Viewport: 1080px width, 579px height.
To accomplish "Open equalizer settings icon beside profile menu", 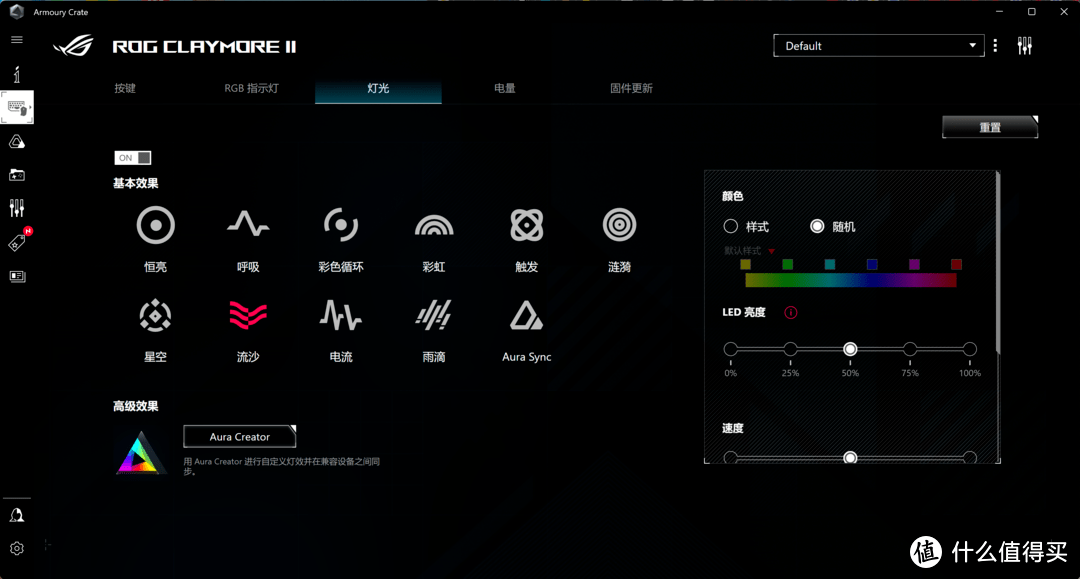I will click(1025, 46).
